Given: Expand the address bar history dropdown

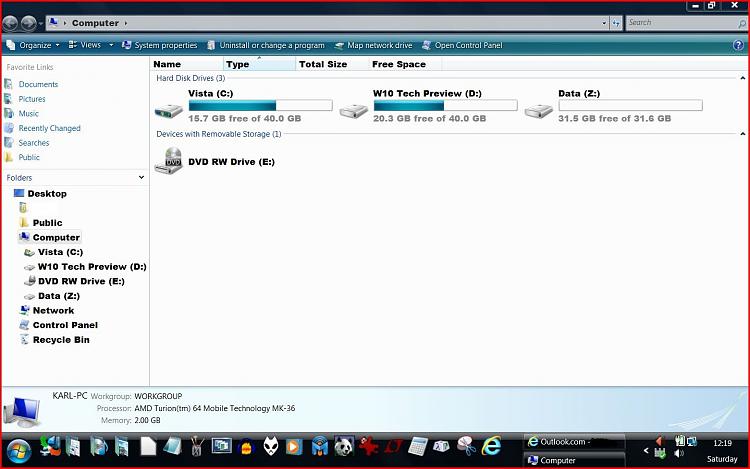Looking at the screenshot, I should click(604, 22).
